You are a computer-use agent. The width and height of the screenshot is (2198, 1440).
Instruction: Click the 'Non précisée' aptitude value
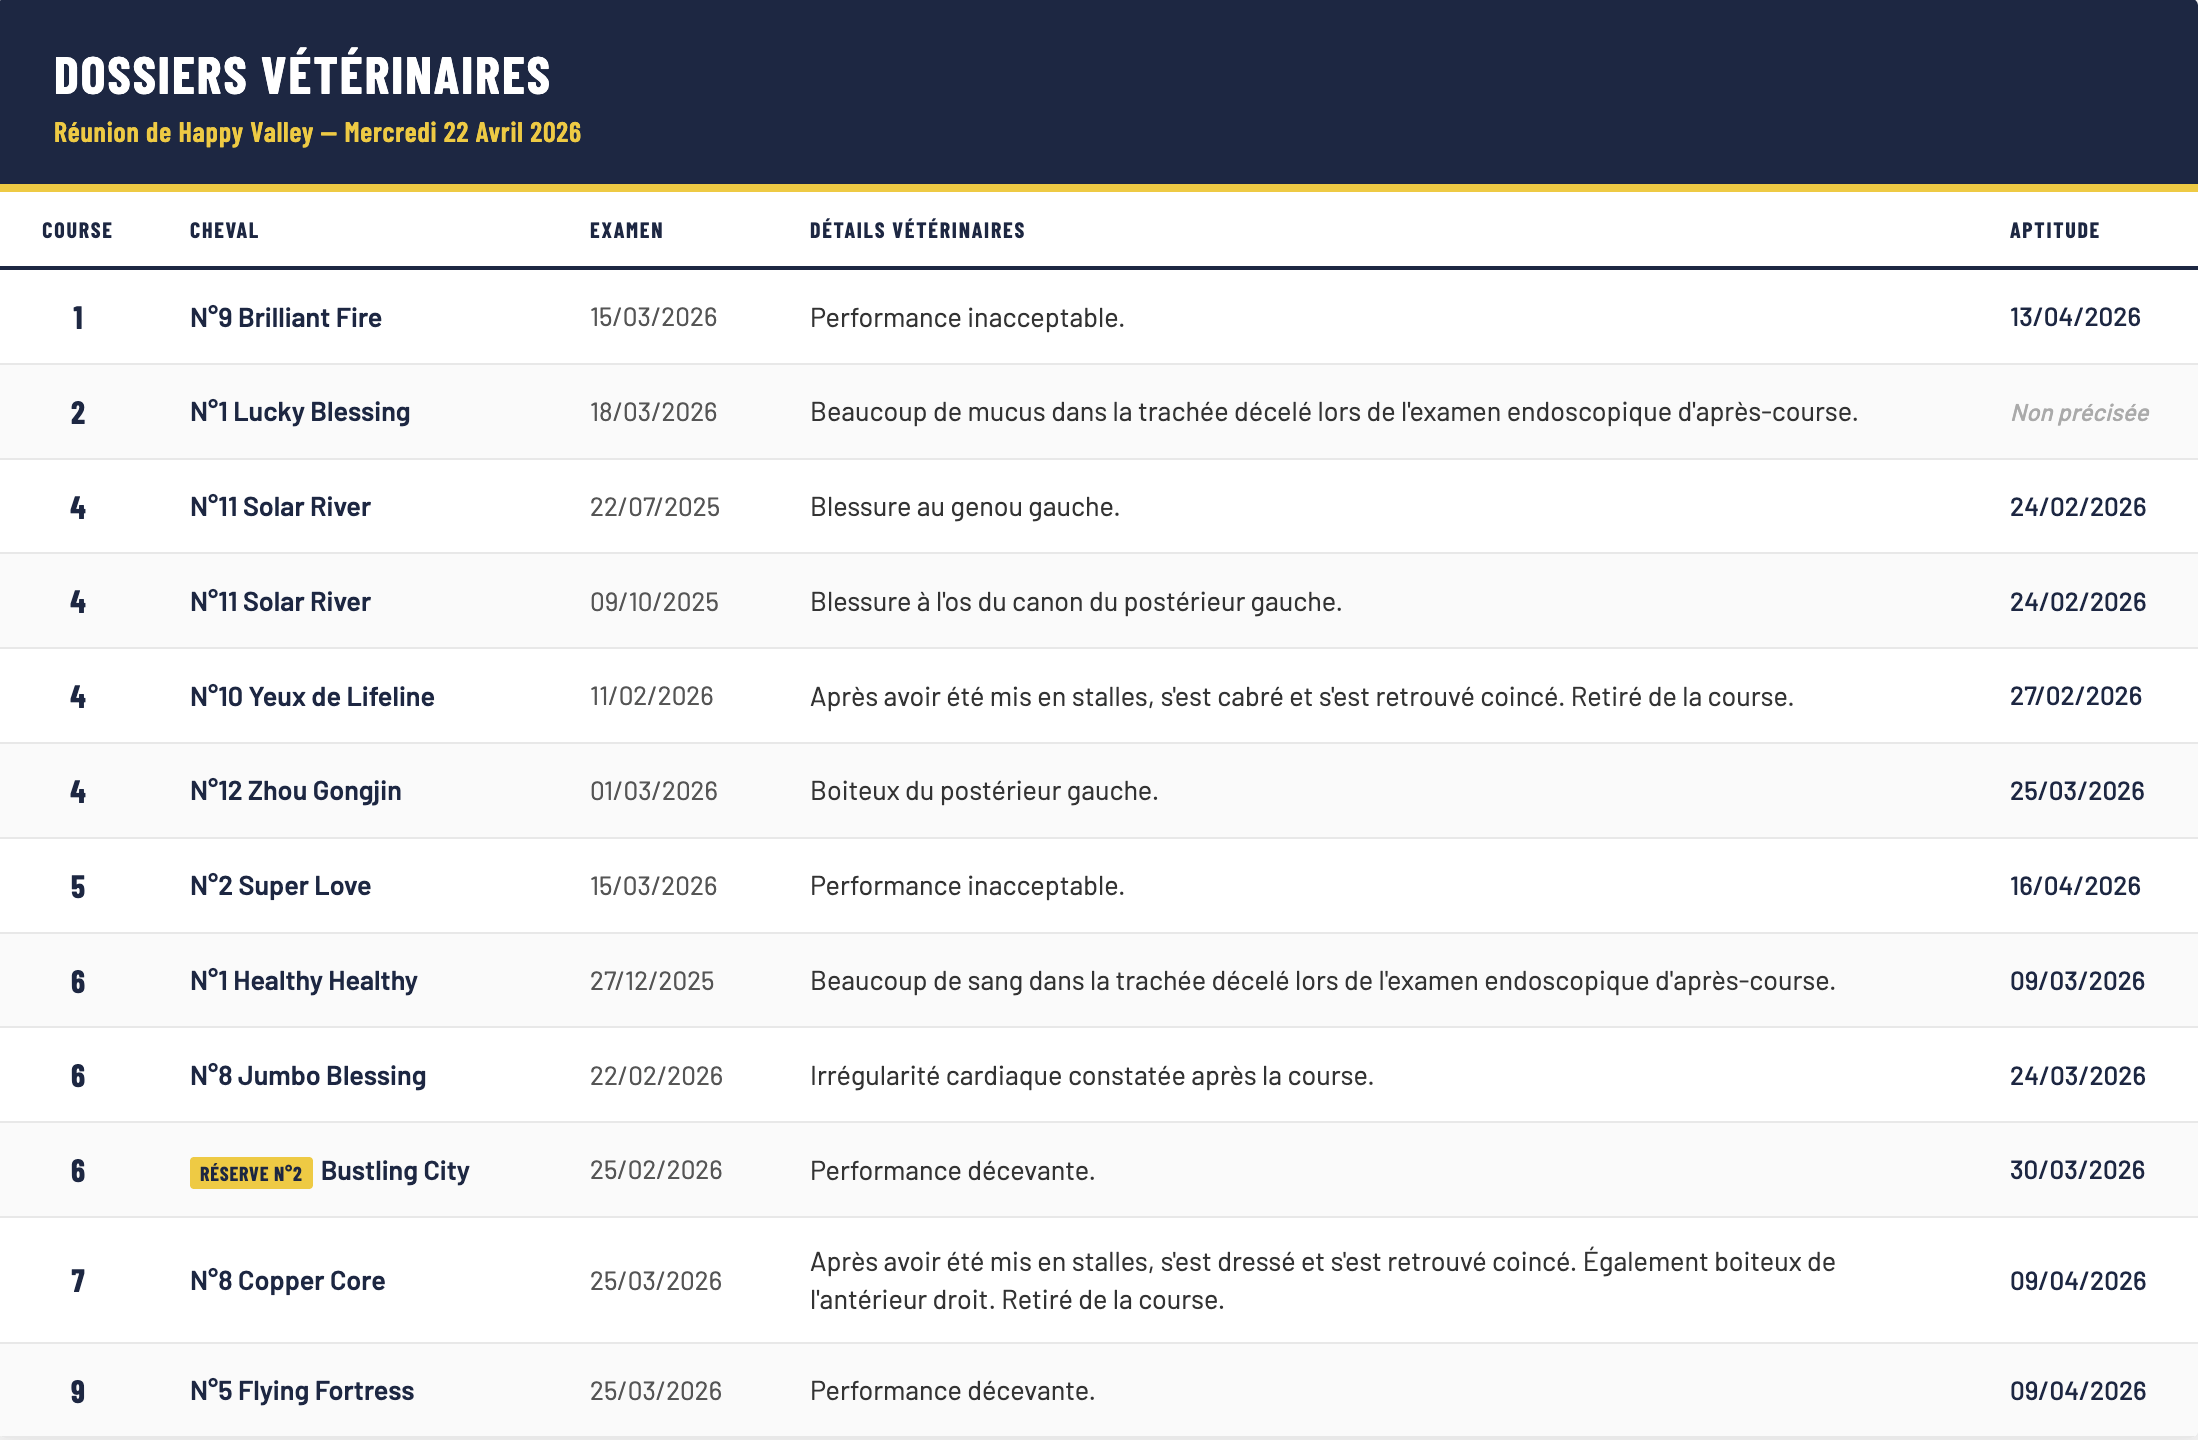tap(2080, 413)
